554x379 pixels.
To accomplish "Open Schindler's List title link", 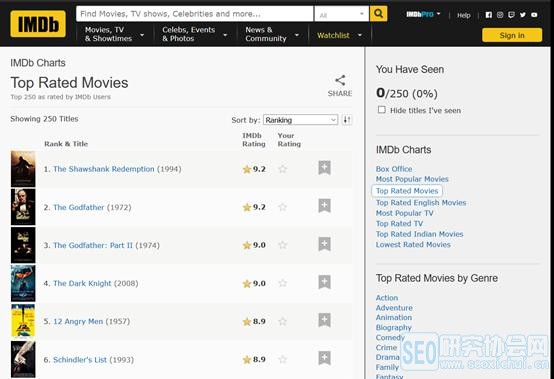I will point(80,360).
